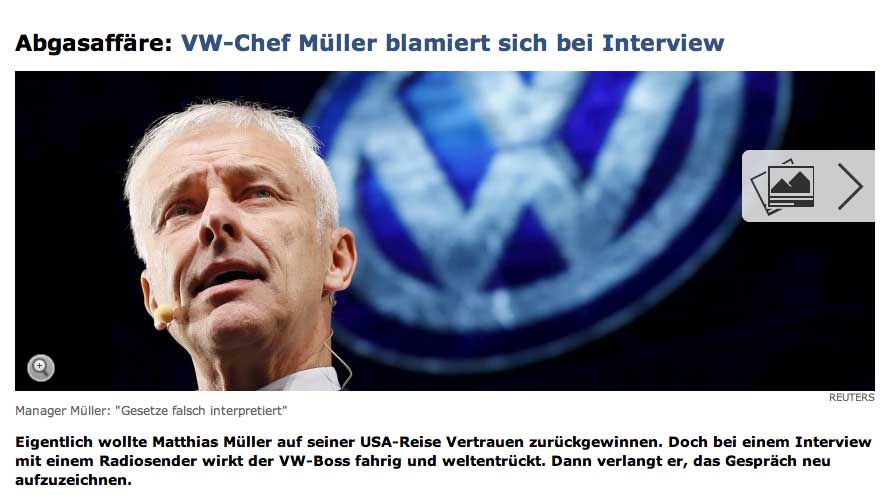Click the magnifier zoom icon on photo

[41, 368]
